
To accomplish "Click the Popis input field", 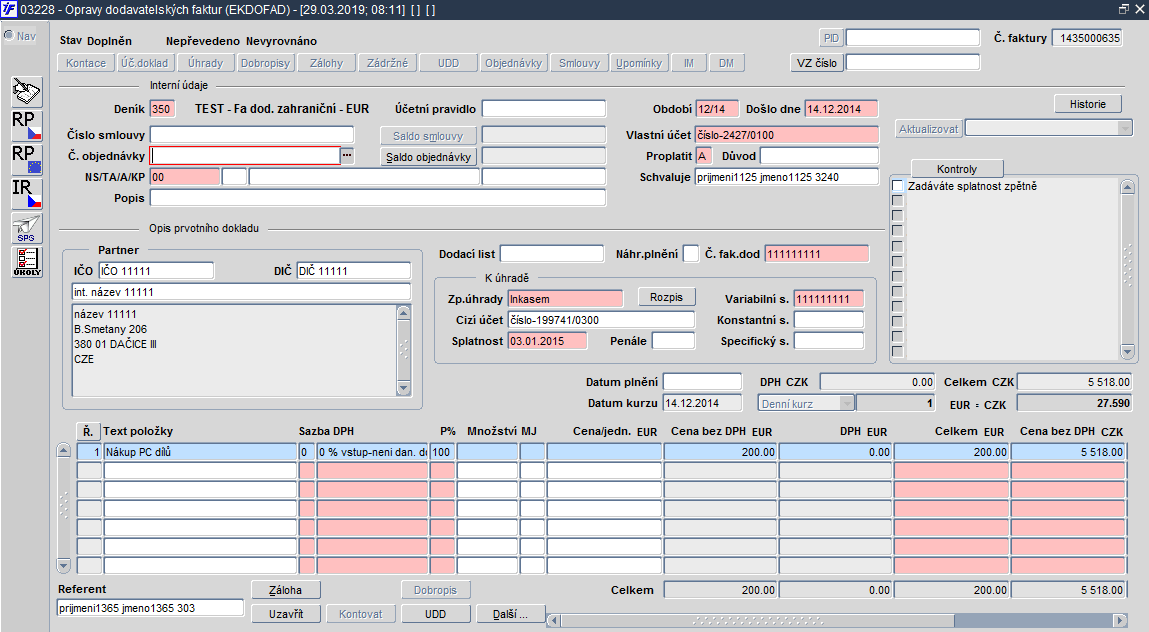I will 378,198.
